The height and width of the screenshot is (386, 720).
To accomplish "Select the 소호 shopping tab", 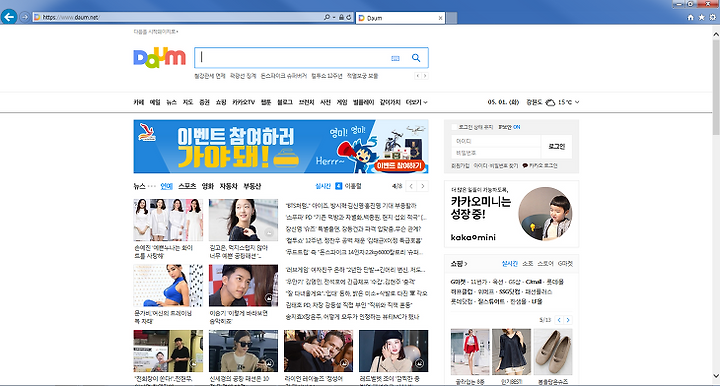I will (528, 263).
